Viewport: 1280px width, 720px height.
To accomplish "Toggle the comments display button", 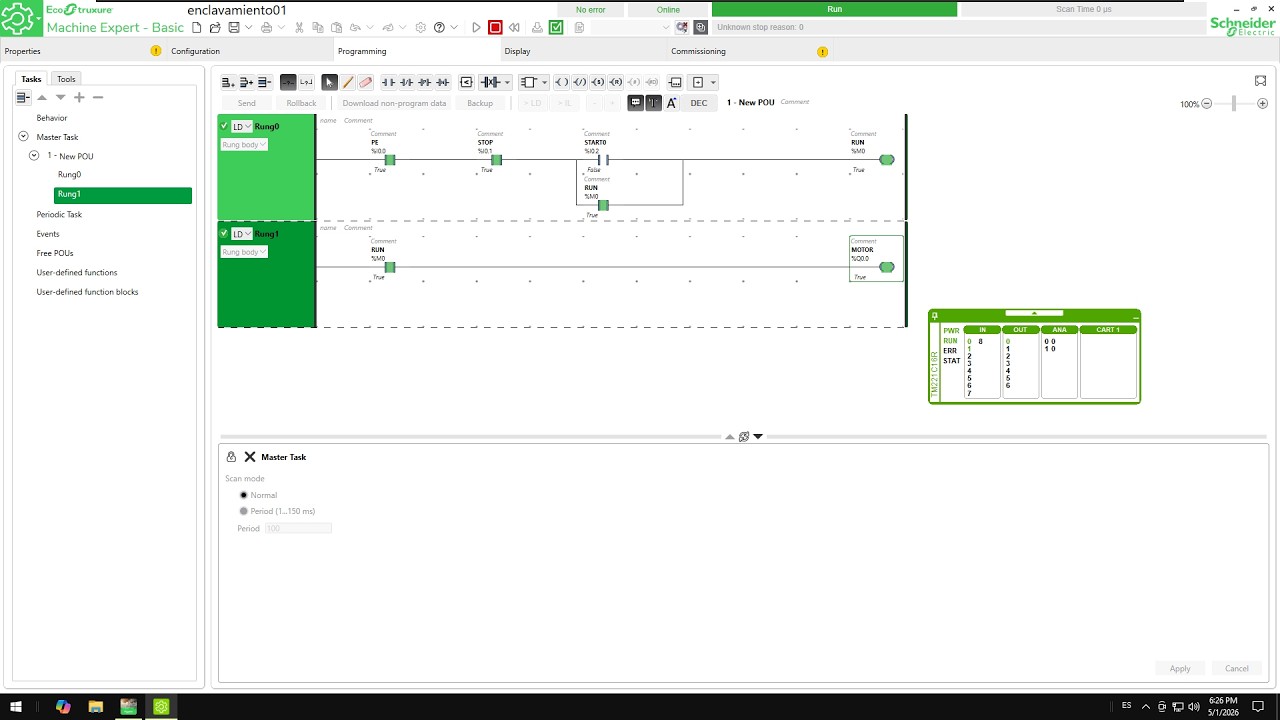I will (x=635, y=102).
